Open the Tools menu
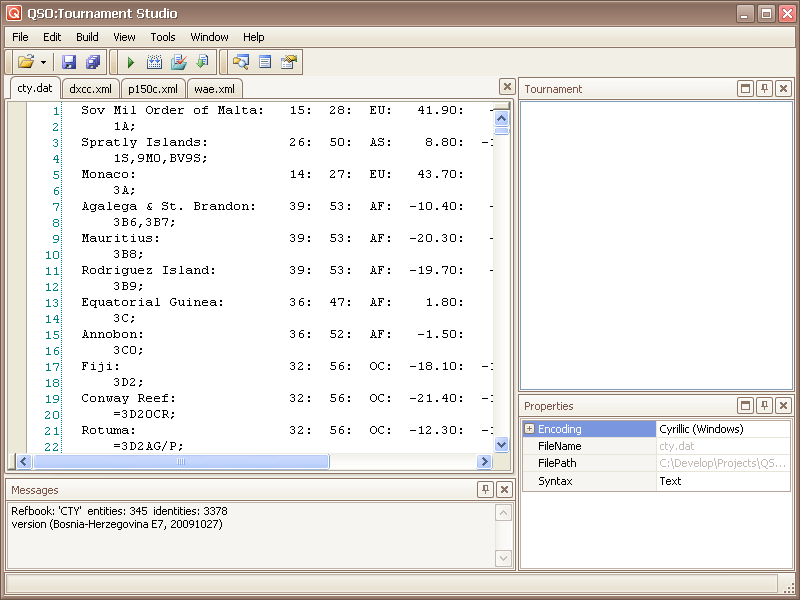 [x=162, y=37]
